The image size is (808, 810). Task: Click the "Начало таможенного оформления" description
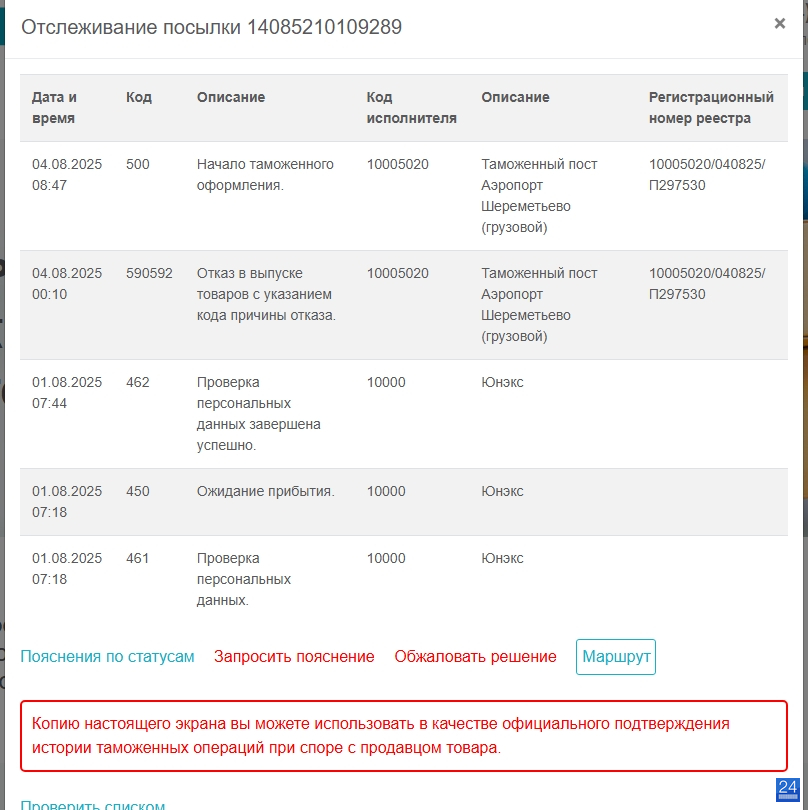tap(265, 174)
